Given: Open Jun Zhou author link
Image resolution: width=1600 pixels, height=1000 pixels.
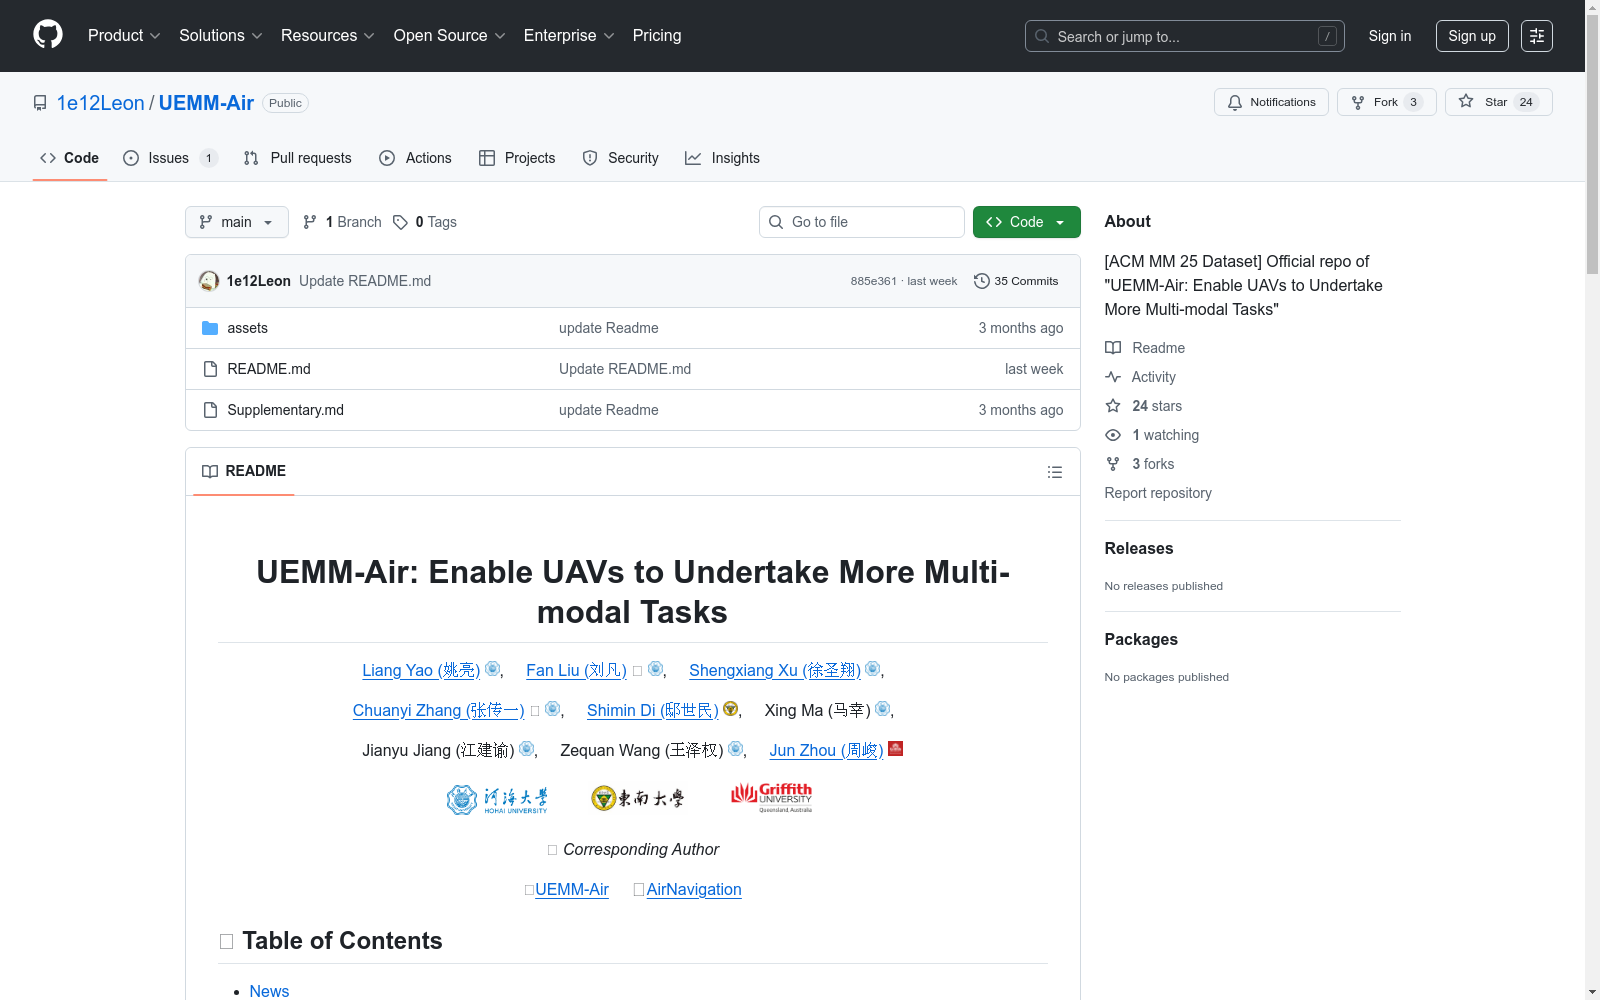Looking at the screenshot, I should (x=826, y=750).
